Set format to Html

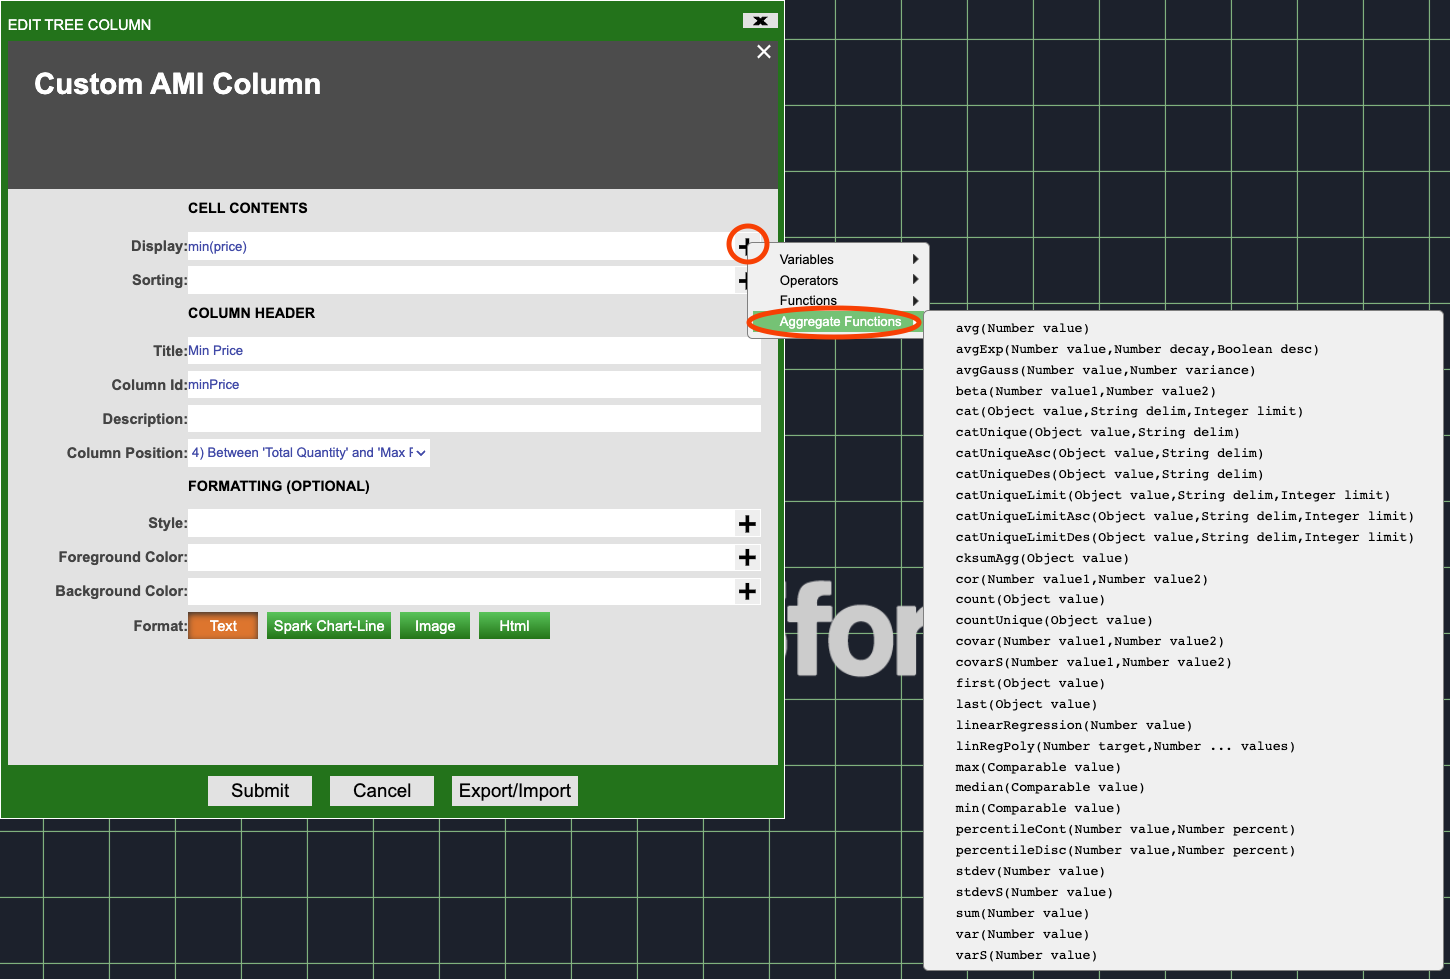[x=514, y=626]
